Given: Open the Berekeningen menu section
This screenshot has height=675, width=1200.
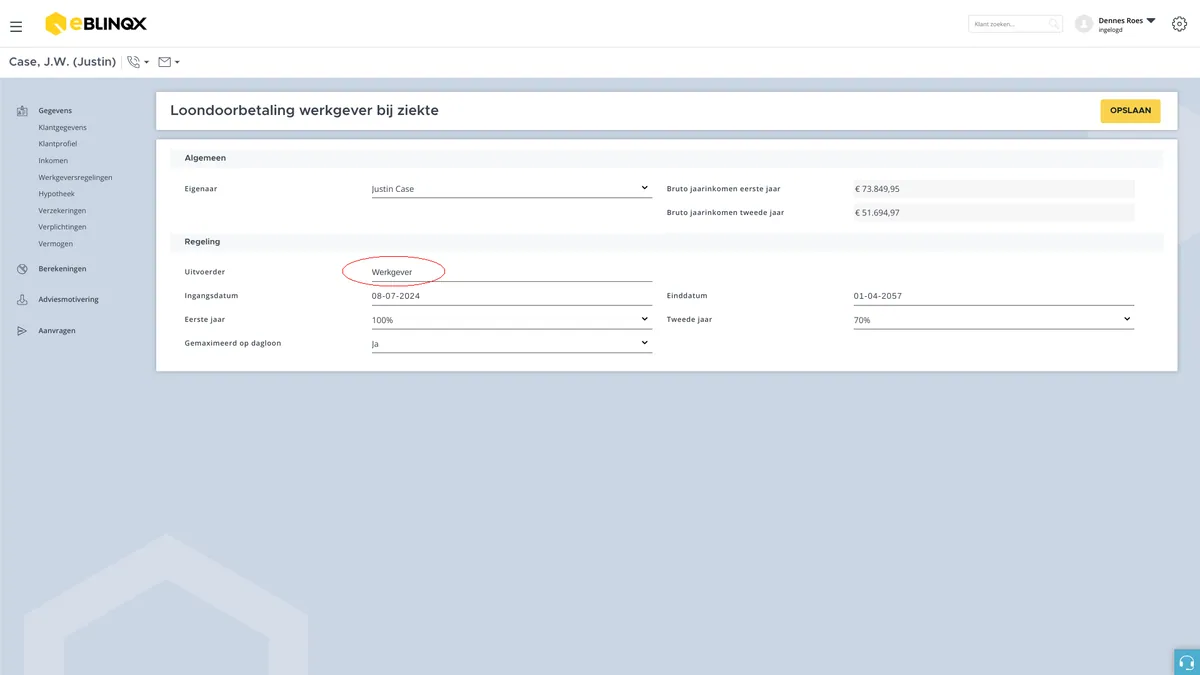Looking at the screenshot, I should 62,269.
